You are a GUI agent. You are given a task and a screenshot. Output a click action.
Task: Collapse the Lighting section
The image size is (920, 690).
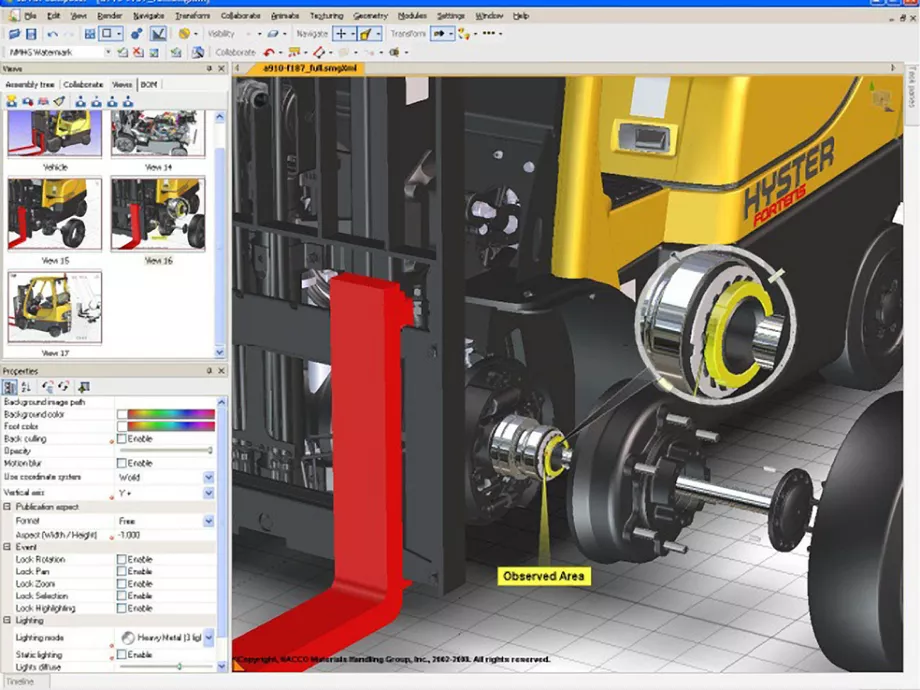[8, 620]
